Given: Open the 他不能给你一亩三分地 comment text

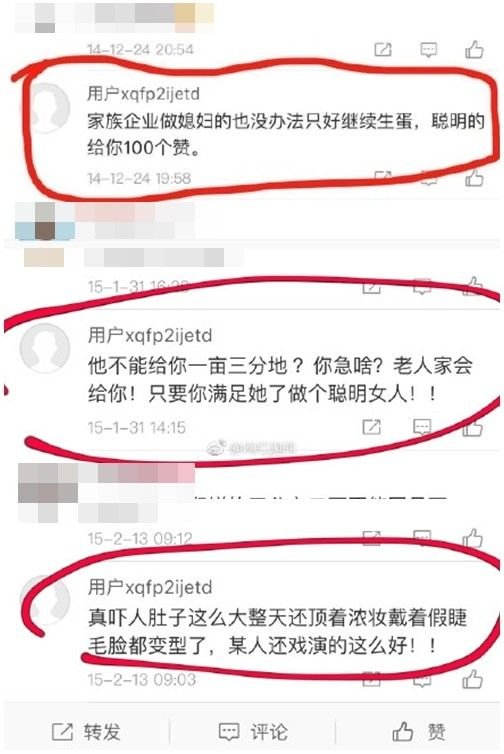Looking at the screenshot, I should point(280,380).
